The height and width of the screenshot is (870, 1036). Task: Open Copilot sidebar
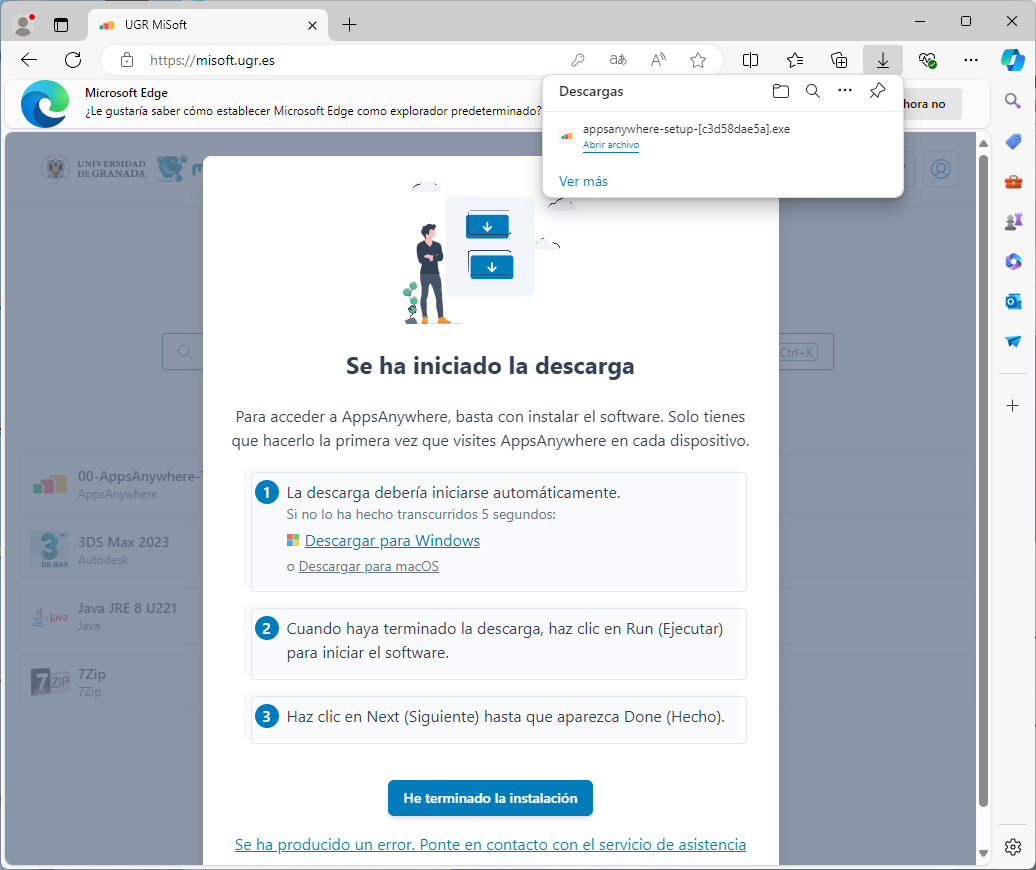coord(1013,60)
